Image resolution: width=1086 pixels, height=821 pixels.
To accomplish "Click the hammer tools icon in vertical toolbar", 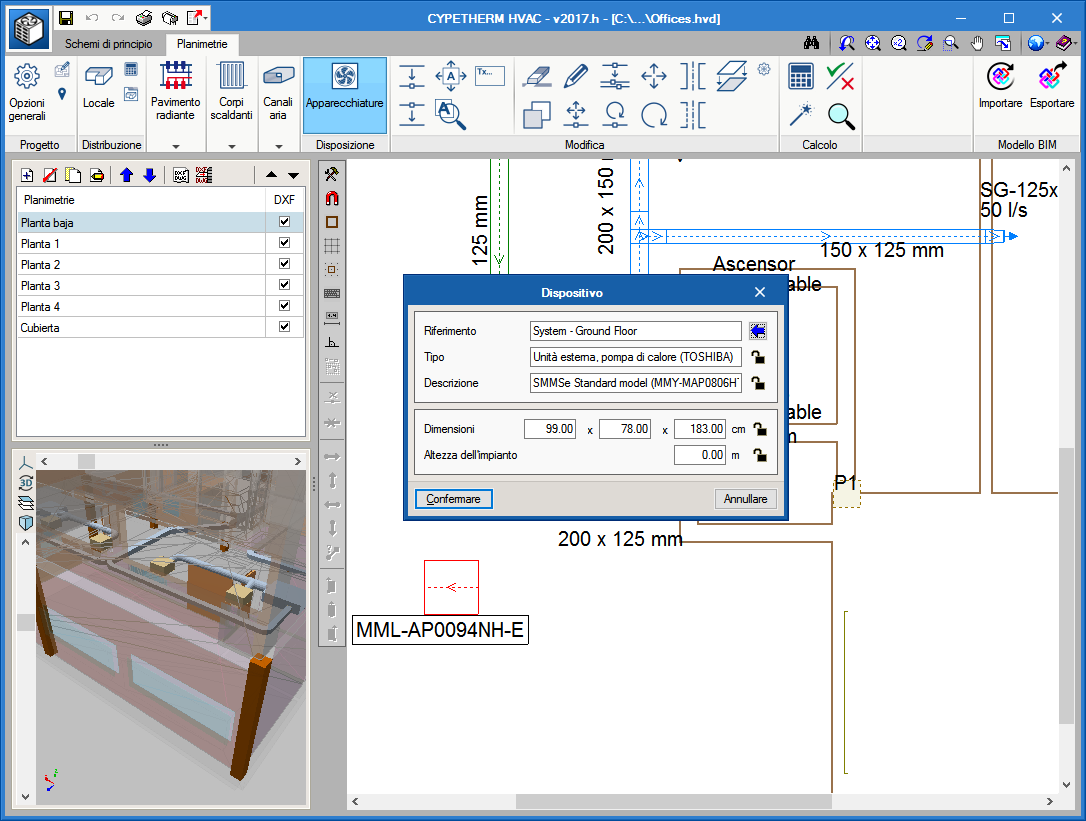I will click(x=332, y=174).
